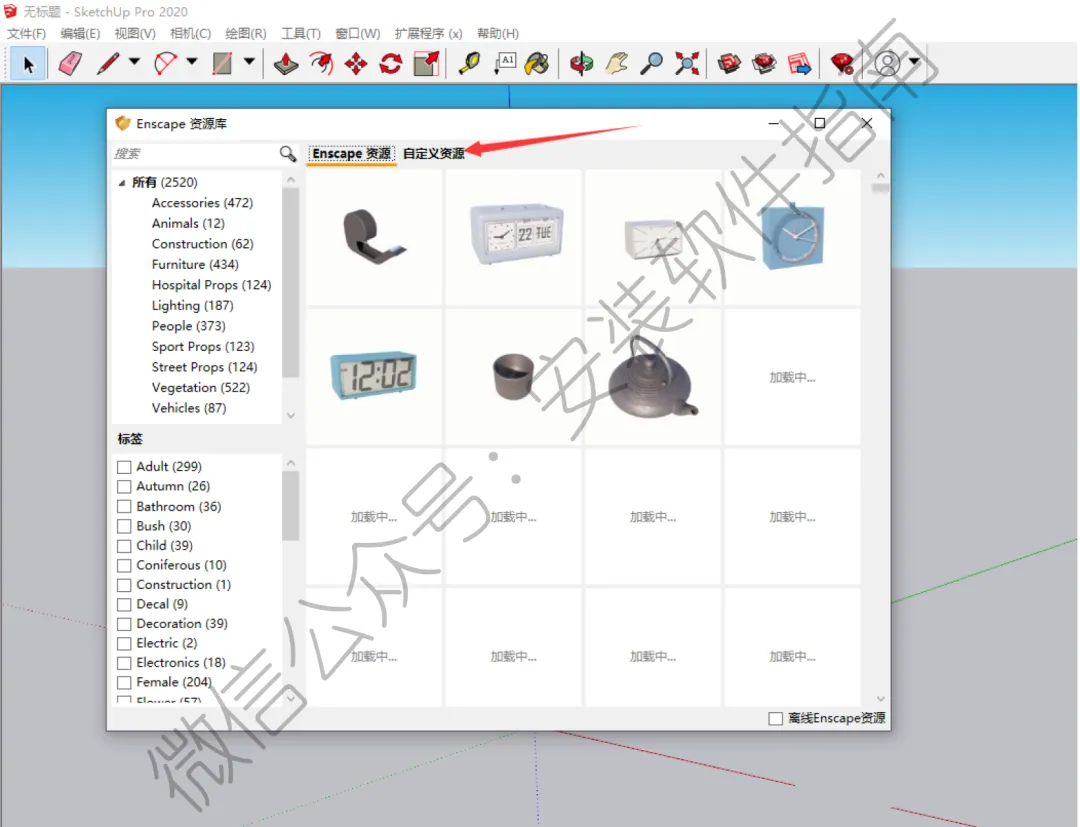Open the 3D Warehouse icon
The image size is (1080, 827).
(x=729, y=64)
